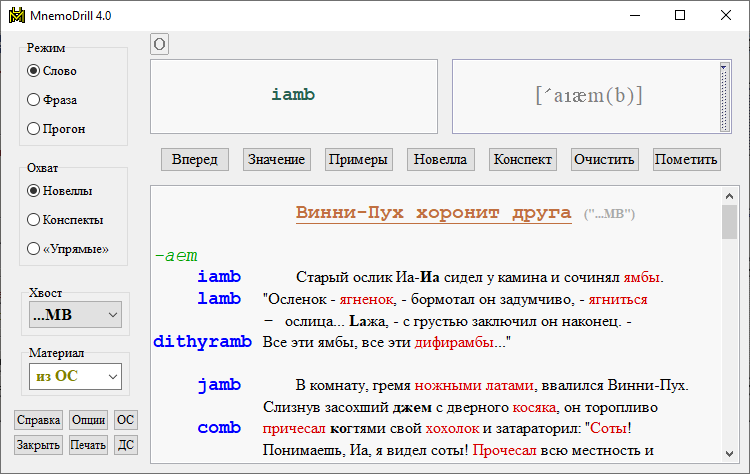Click the 'Печать' print button

pos(88,445)
